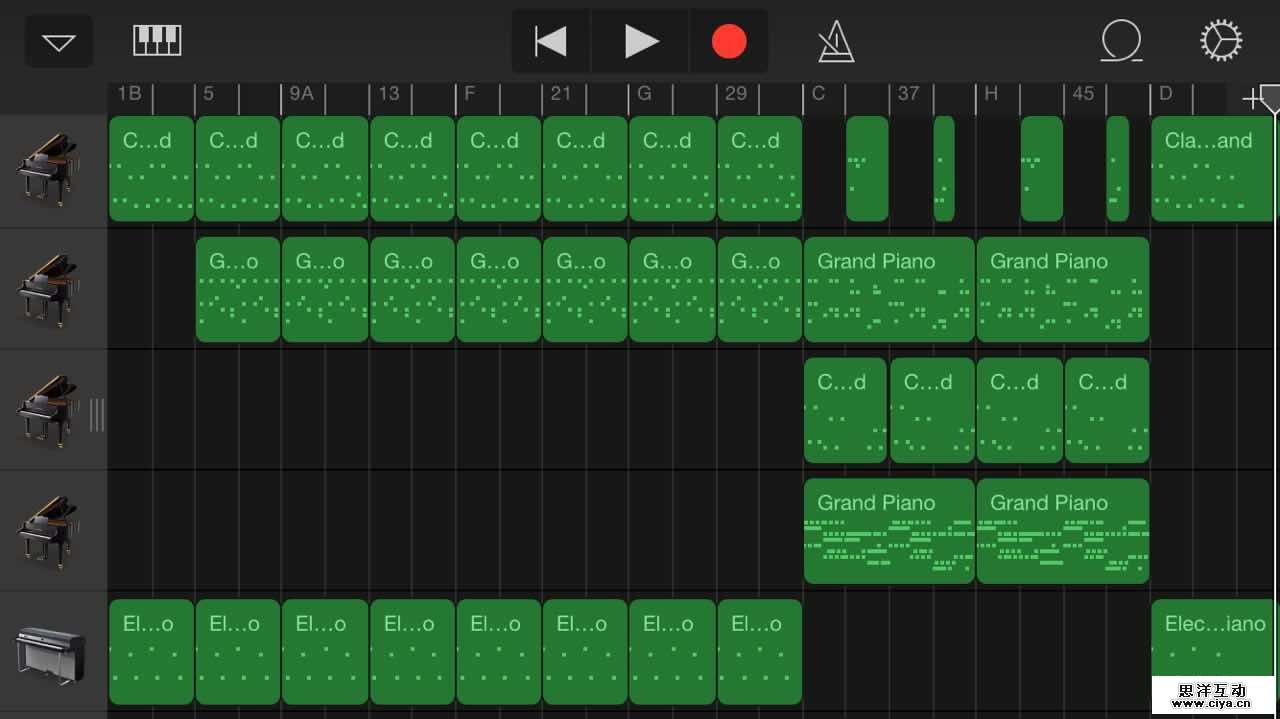
Task: Open the loop browser
Action: point(1121,42)
